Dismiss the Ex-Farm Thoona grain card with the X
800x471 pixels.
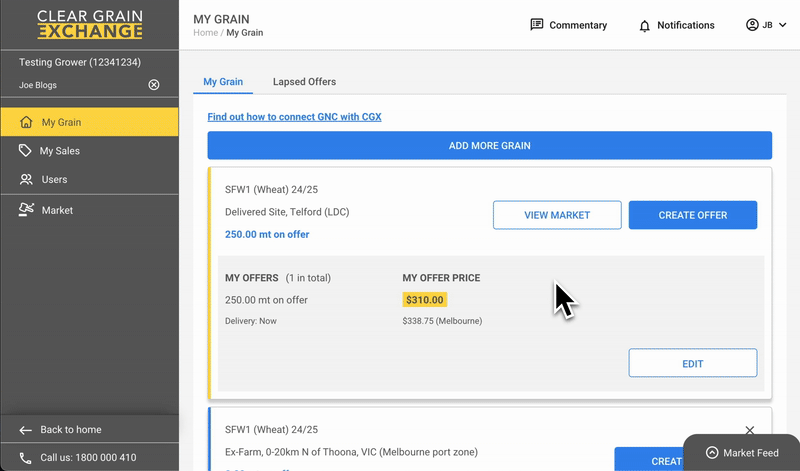point(749,430)
